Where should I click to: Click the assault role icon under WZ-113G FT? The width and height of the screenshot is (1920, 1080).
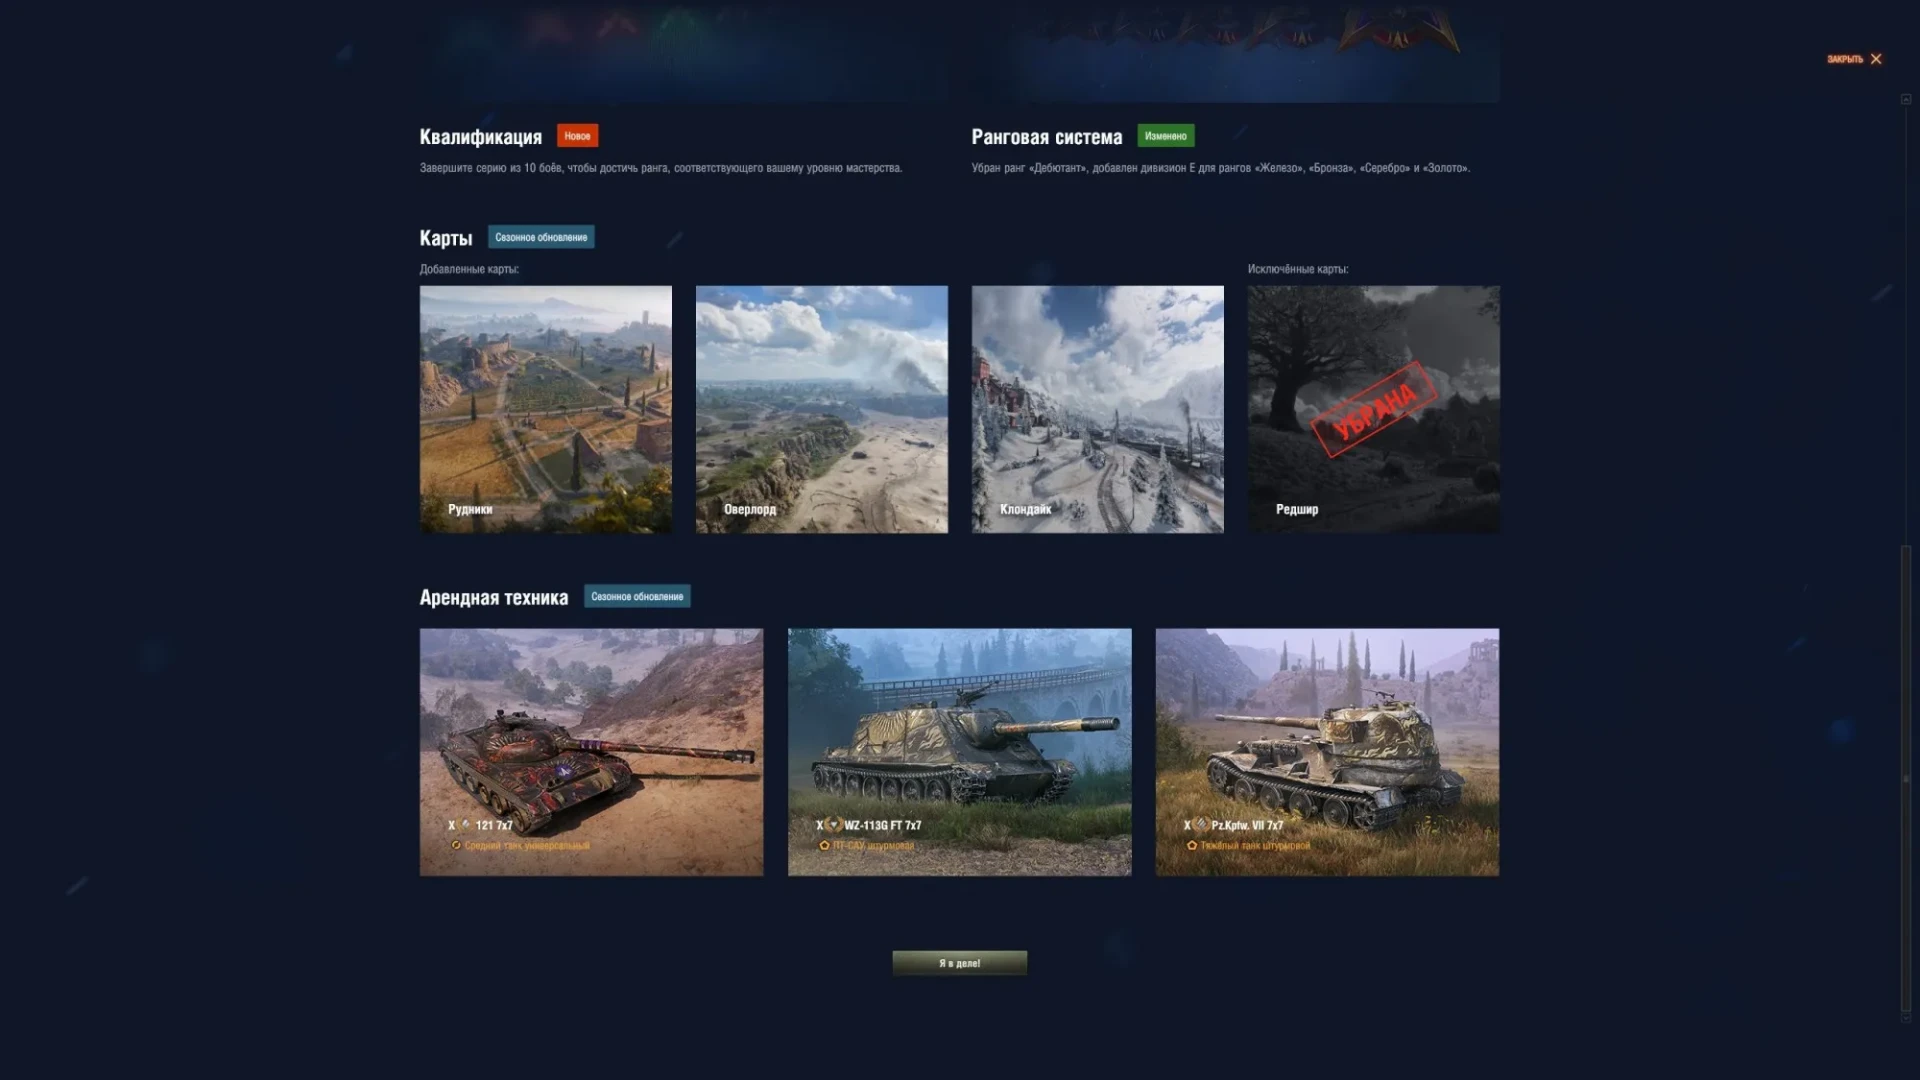[825, 845]
